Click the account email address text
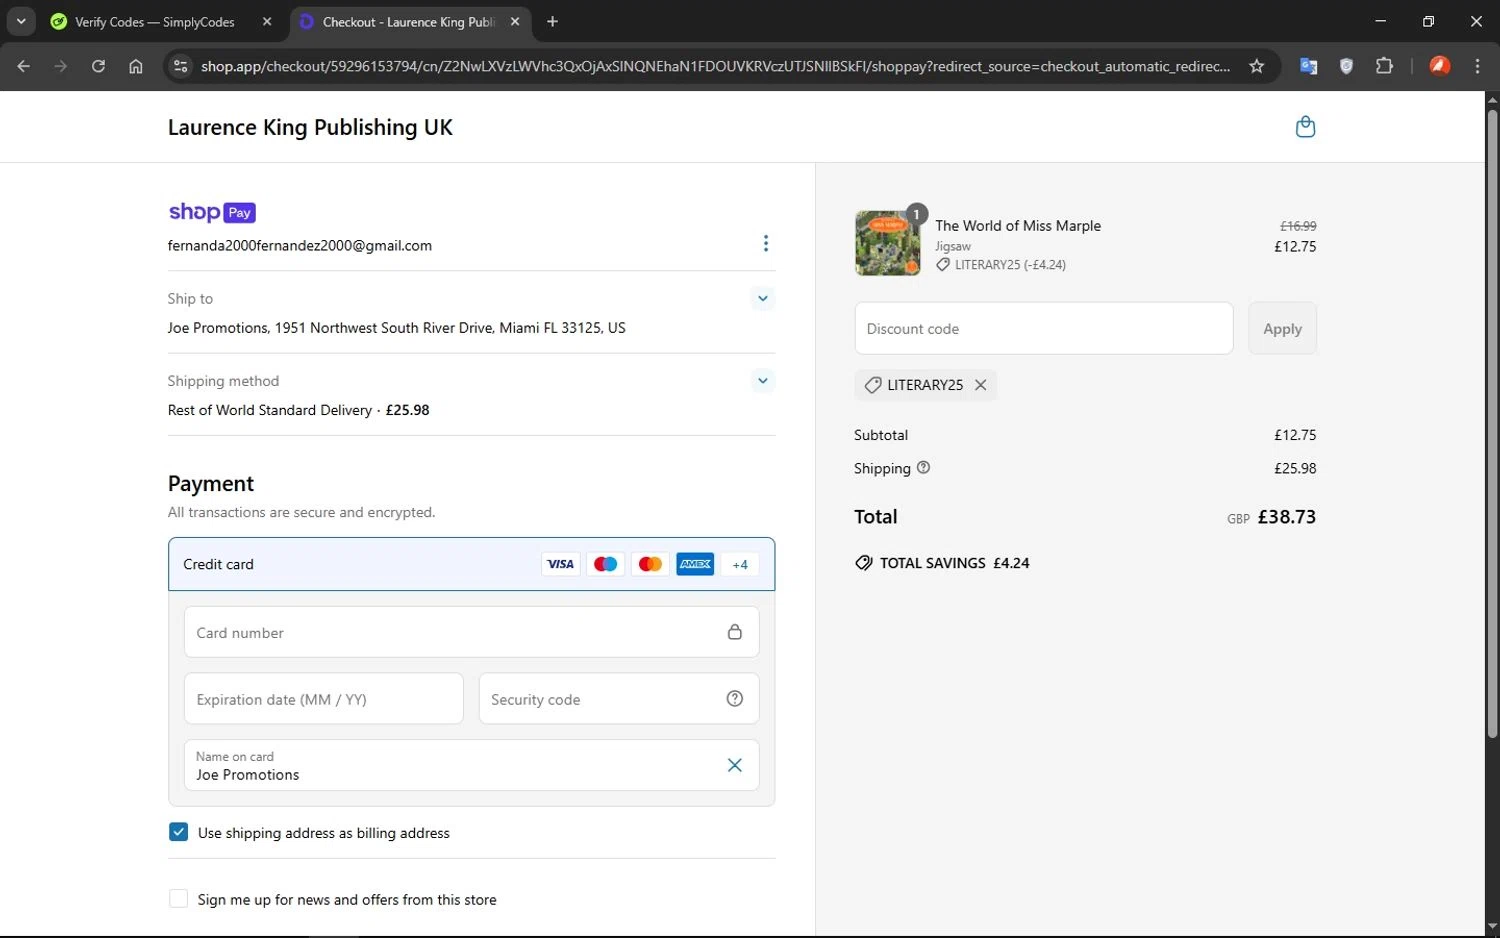This screenshot has height=938, width=1500. point(300,245)
